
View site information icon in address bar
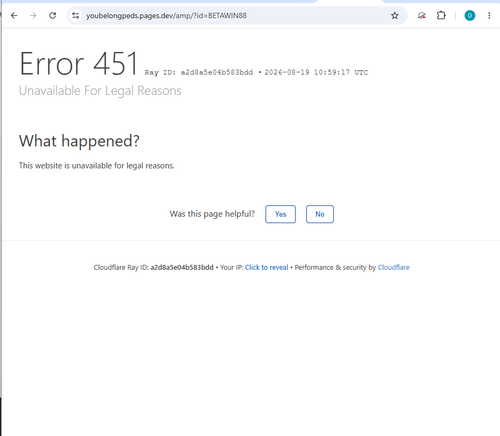pyautogui.click(x=76, y=15)
